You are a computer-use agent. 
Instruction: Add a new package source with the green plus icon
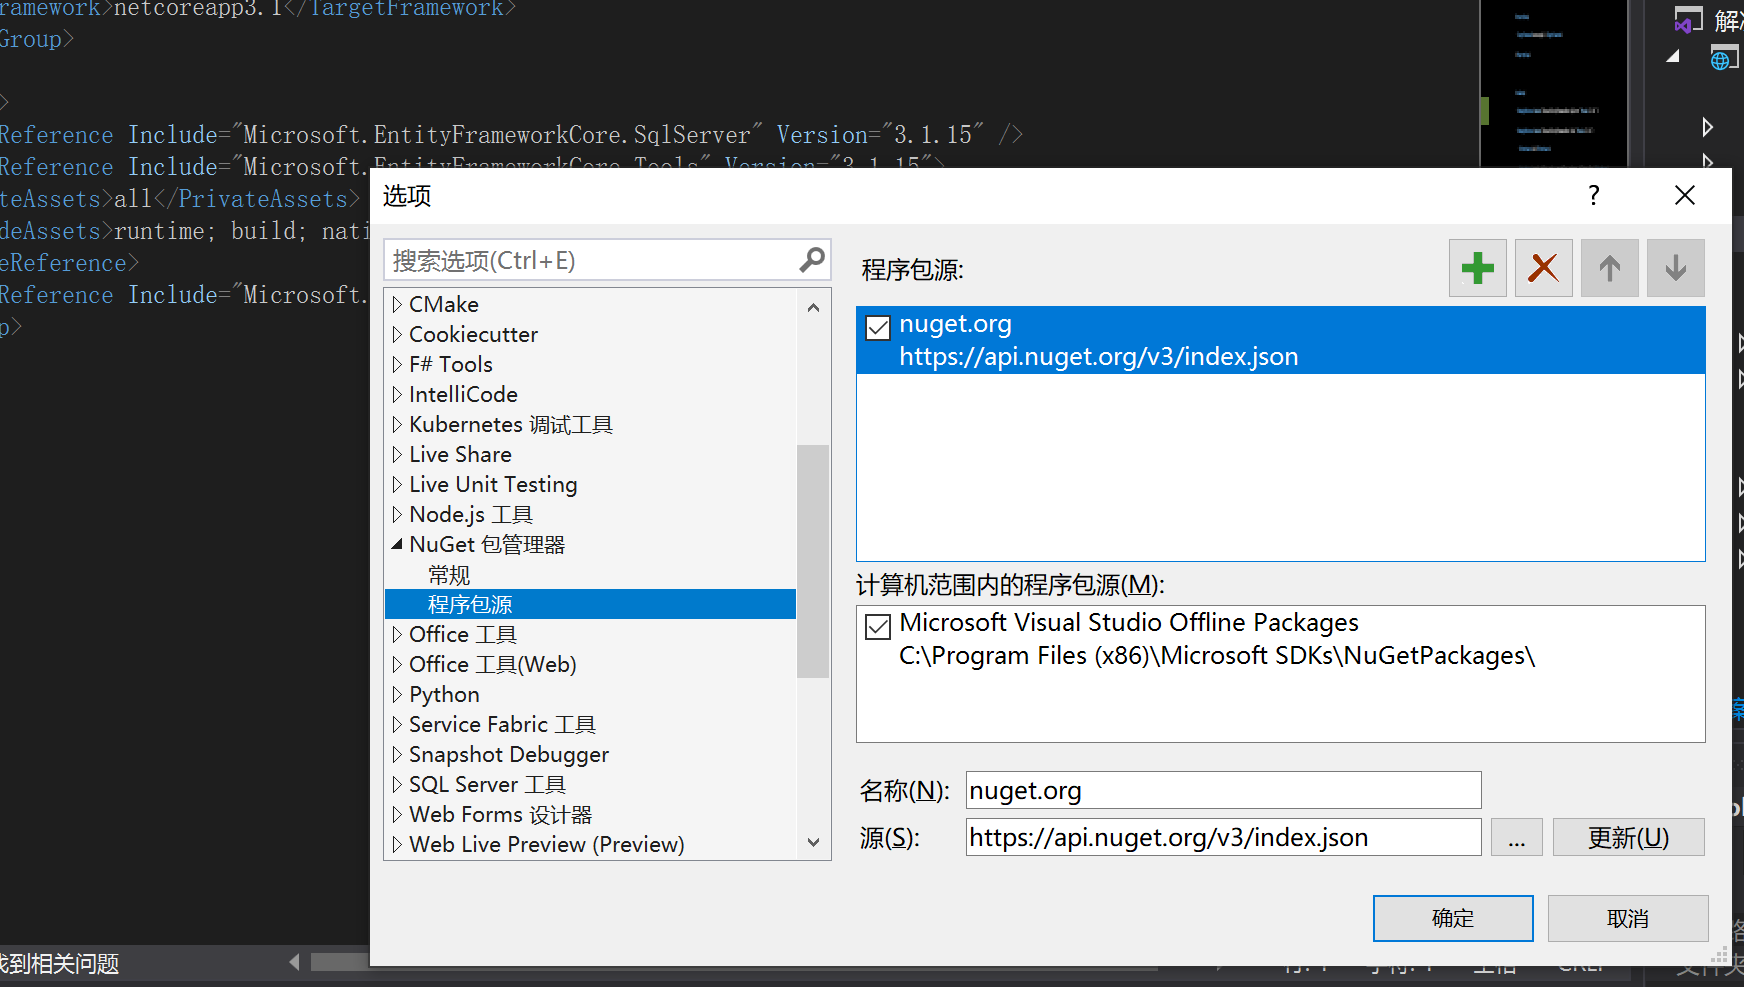1477,267
